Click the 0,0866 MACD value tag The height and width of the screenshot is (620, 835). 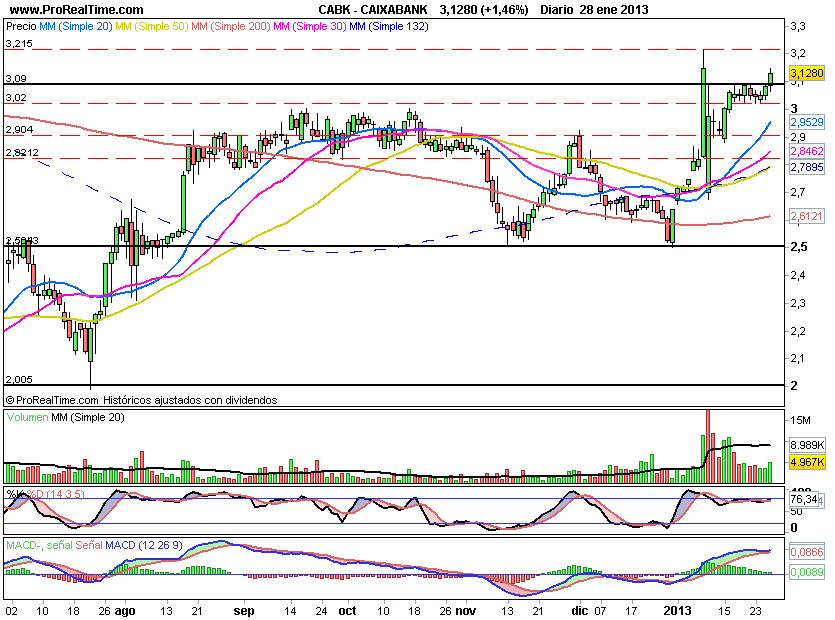tap(807, 552)
